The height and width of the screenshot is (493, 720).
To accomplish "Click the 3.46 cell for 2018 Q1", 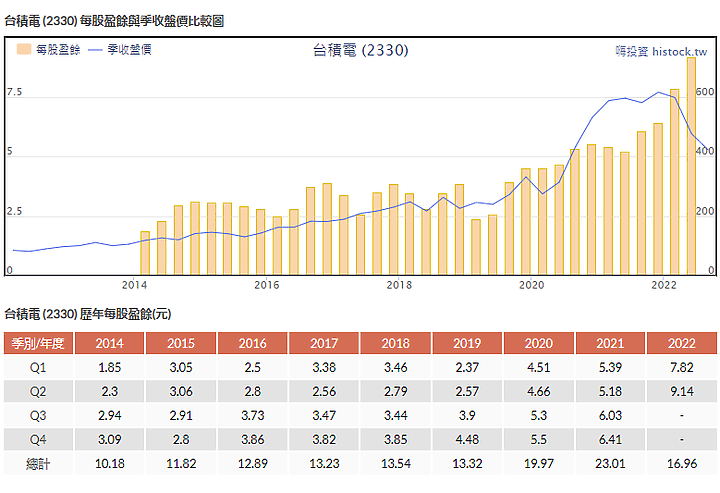I will click(396, 367).
